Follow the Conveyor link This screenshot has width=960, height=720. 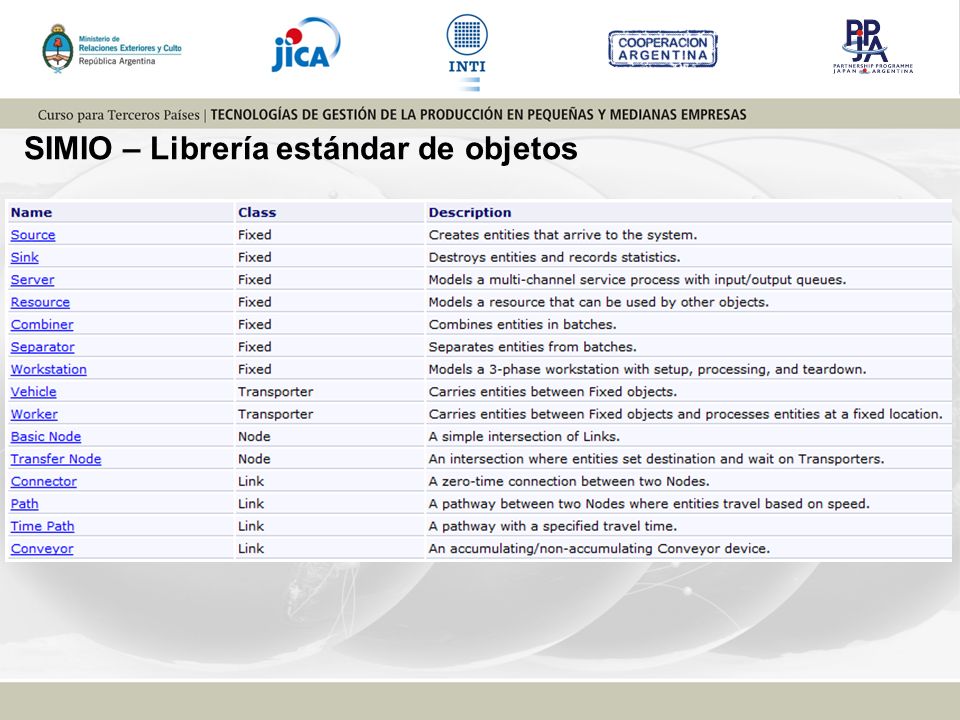[x=42, y=549]
